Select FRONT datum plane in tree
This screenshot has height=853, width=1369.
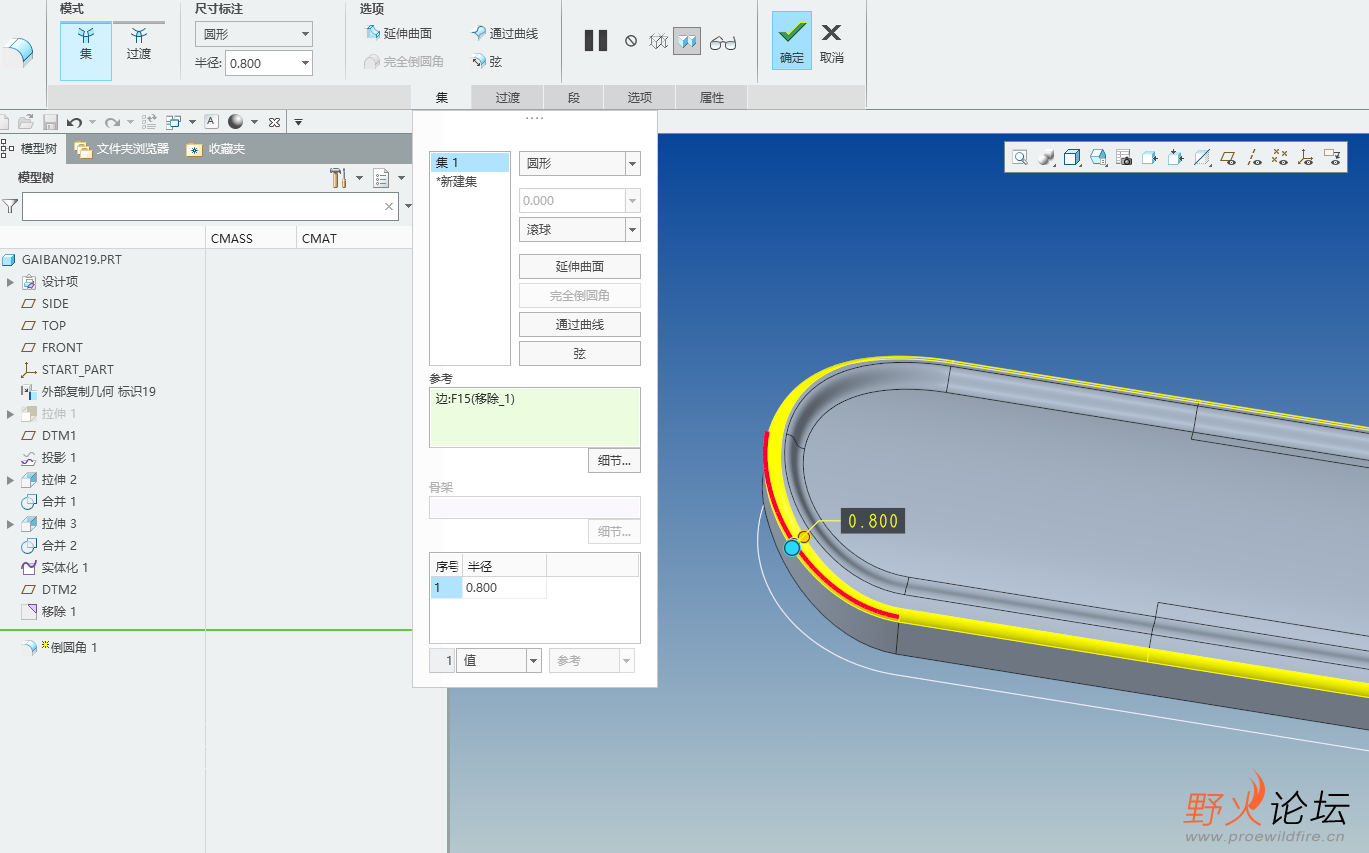52,348
